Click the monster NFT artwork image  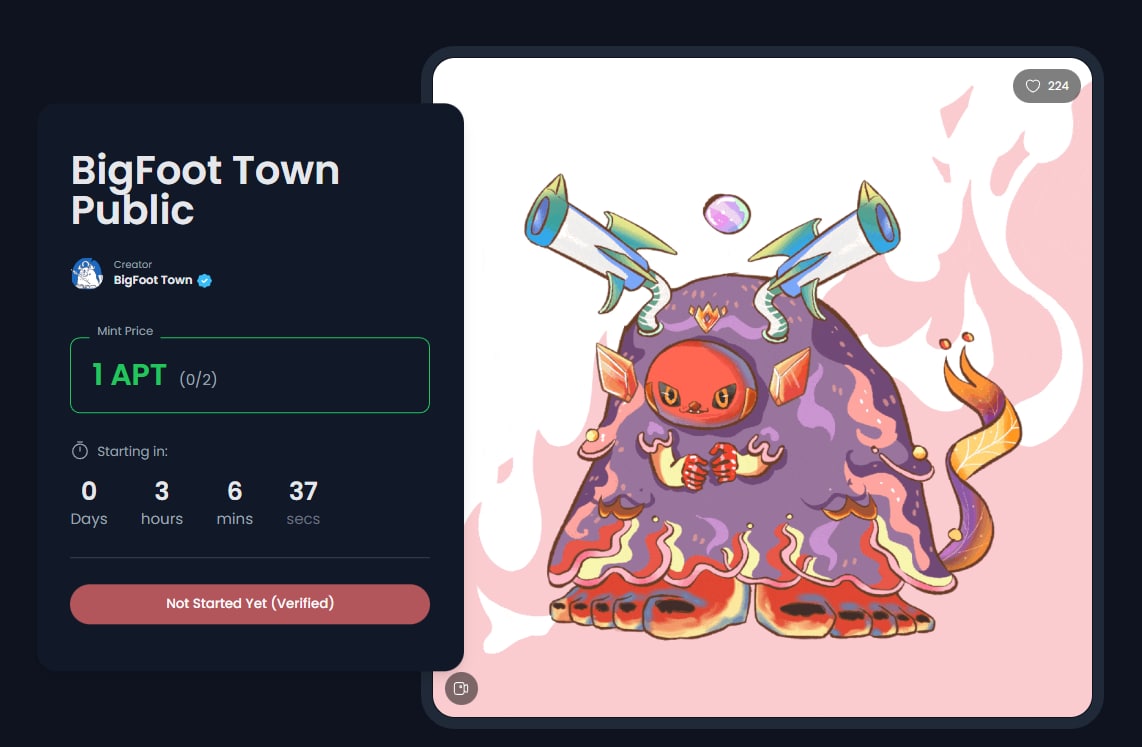(x=762, y=387)
